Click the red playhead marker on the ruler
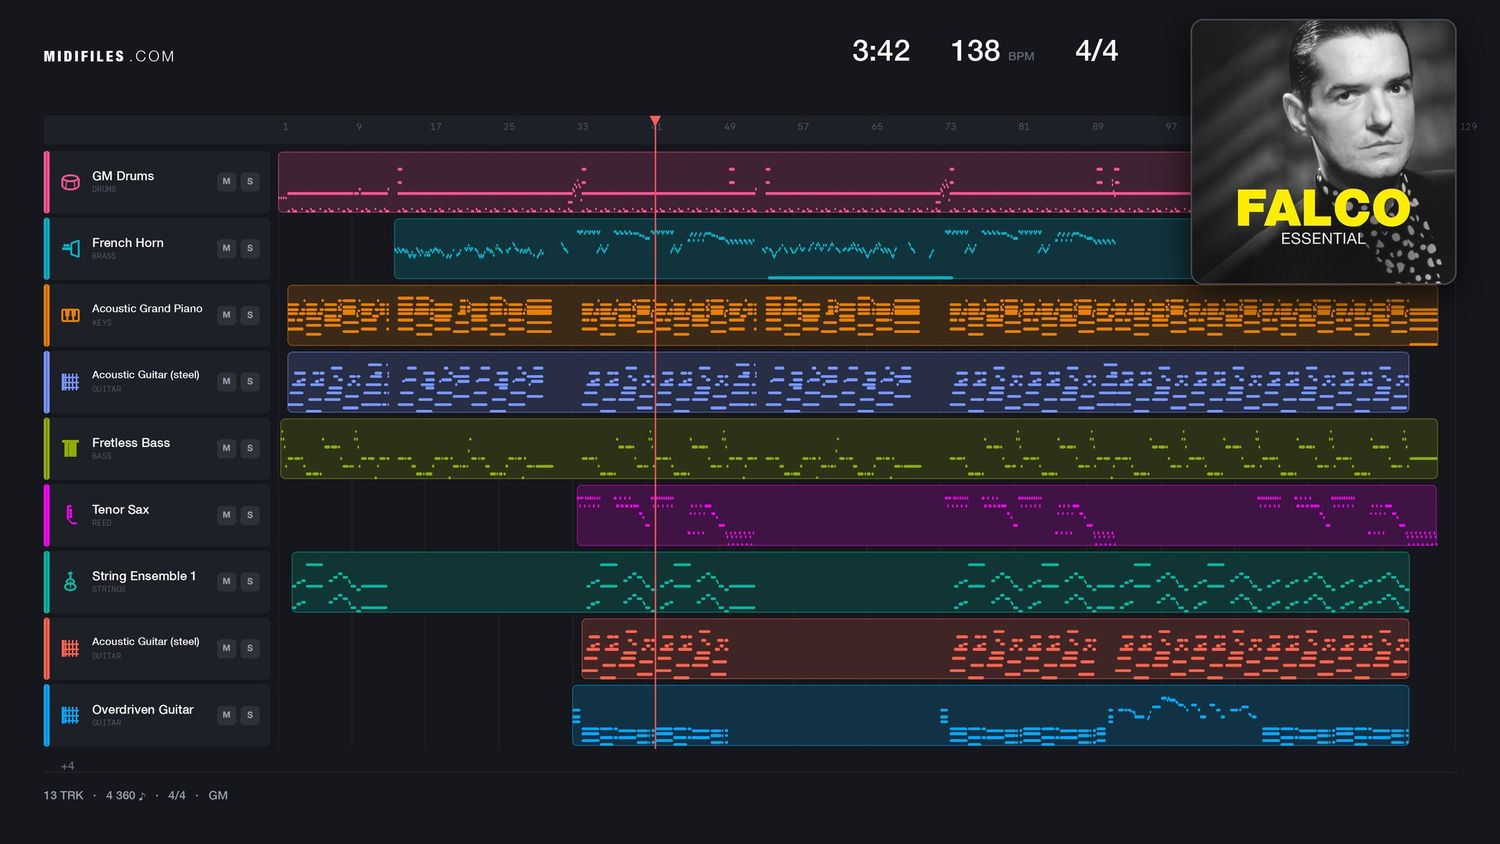Screen dimensions: 1500x844 click(x=655, y=121)
